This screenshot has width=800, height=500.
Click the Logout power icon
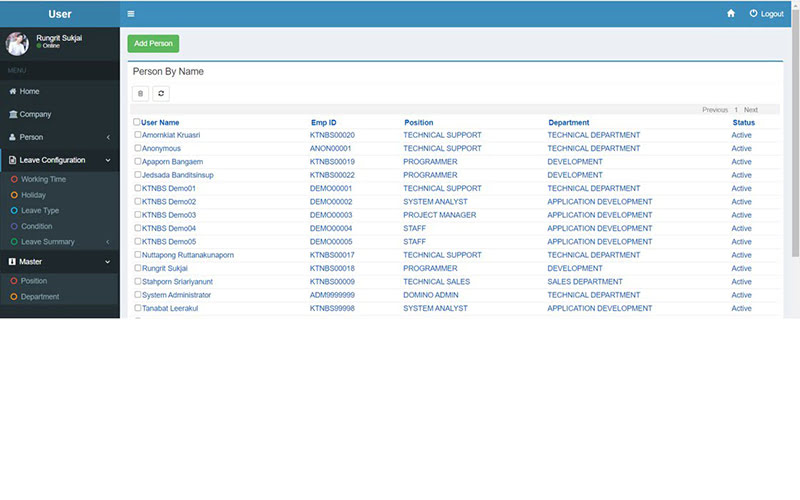pyautogui.click(x=753, y=14)
